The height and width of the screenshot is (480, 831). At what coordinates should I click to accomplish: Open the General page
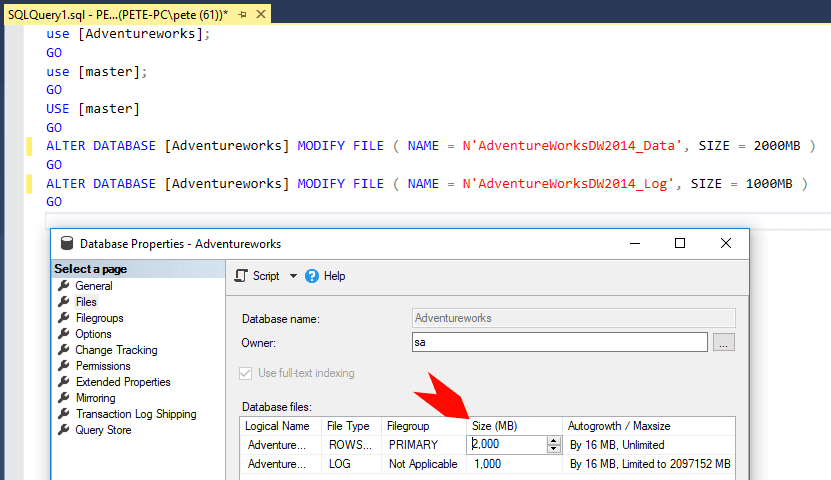pos(94,286)
